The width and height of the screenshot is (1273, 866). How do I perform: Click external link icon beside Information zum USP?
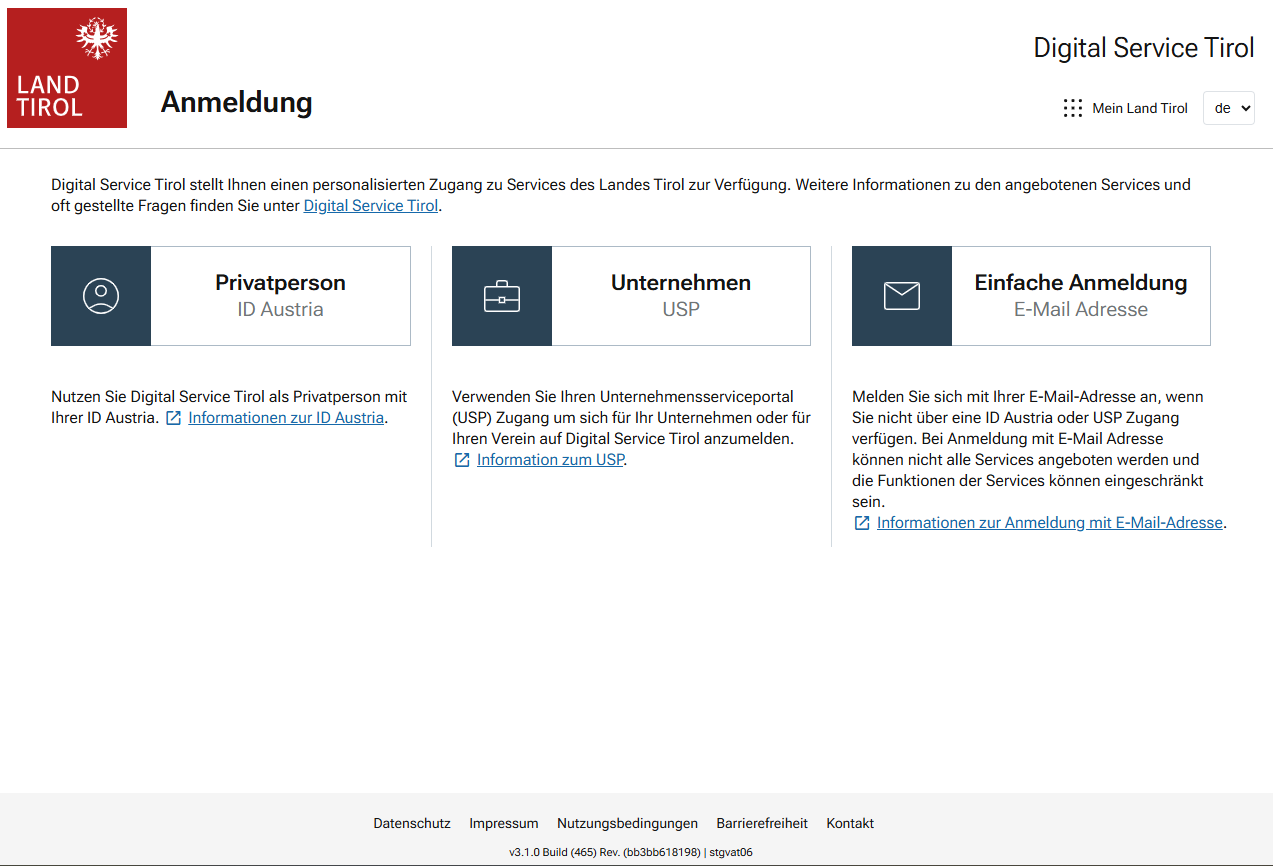(462, 460)
